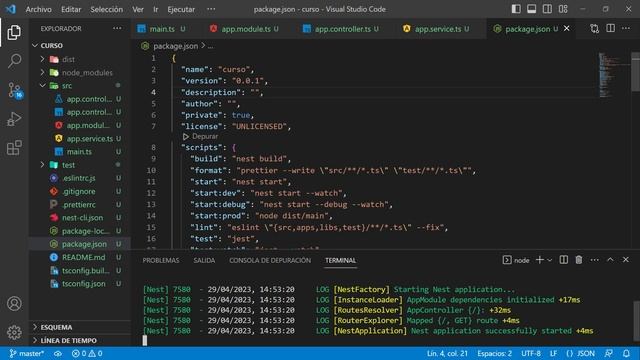Open customize layout icon

click(x=563, y=9)
